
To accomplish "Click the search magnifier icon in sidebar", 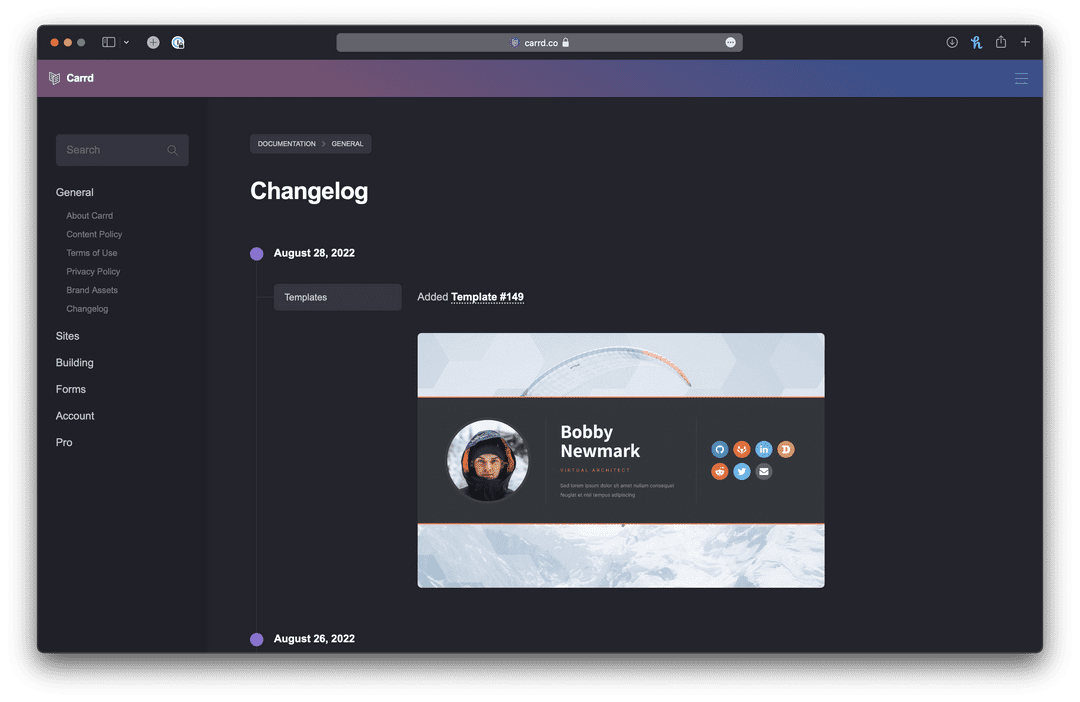I will coord(172,150).
